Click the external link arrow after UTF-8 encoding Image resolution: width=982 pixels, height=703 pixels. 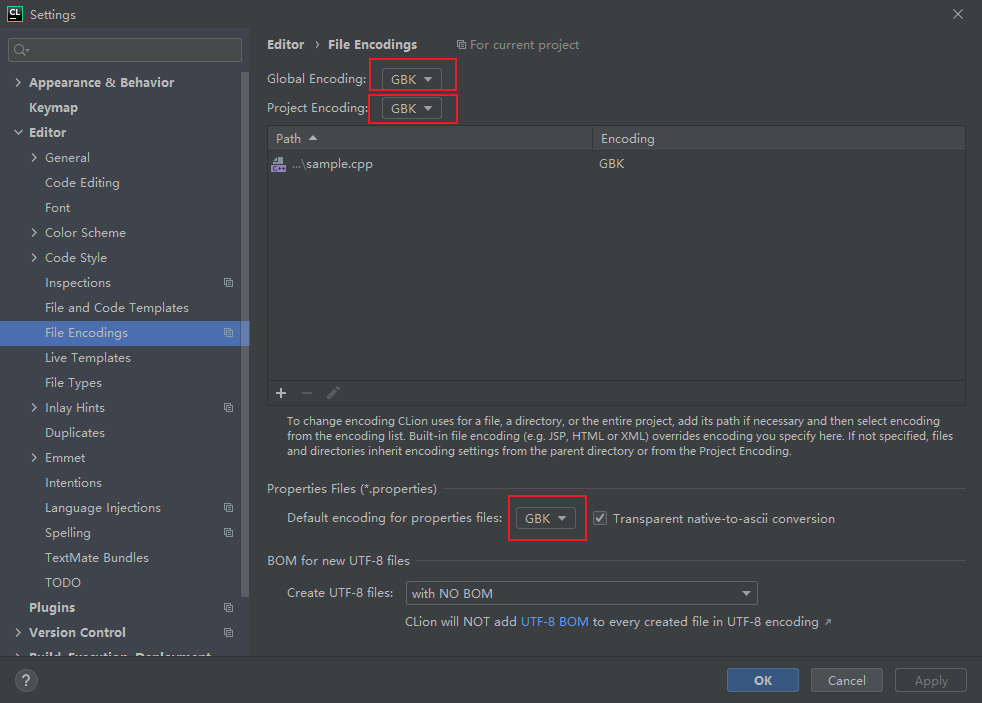(828, 622)
